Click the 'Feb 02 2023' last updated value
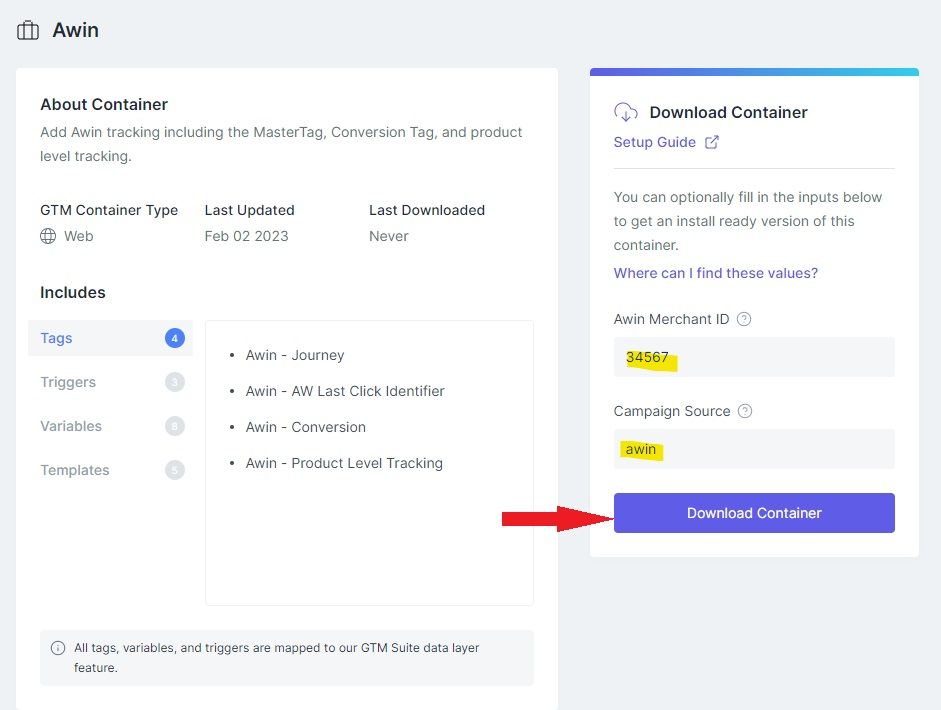 247,236
